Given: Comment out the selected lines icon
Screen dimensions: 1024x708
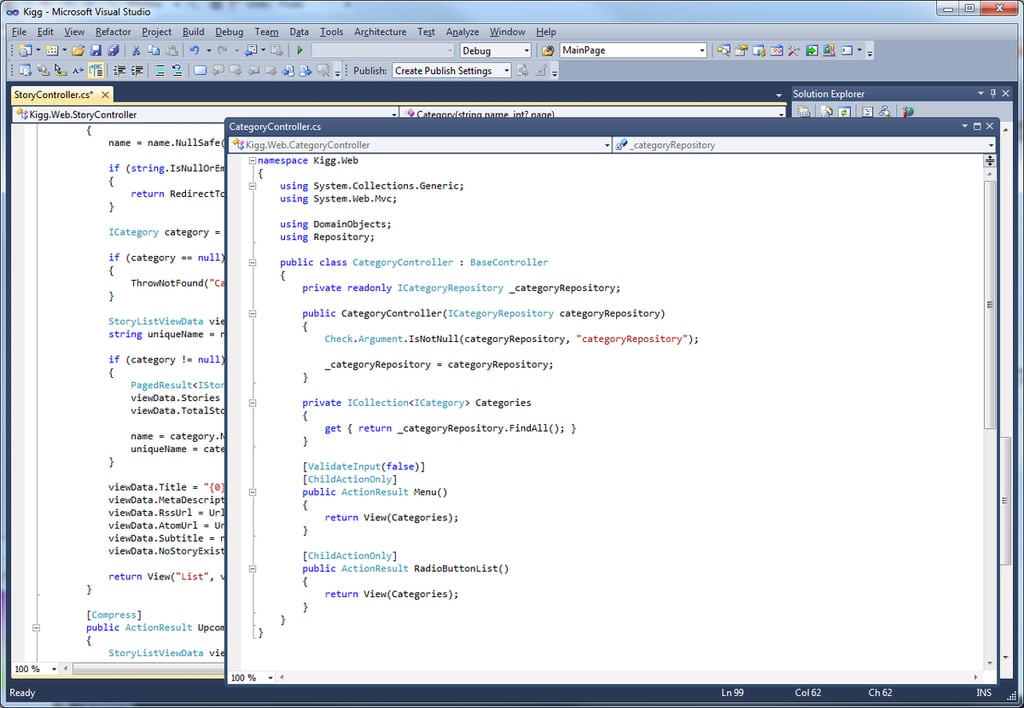Looking at the screenshot, I should (159, 71).
